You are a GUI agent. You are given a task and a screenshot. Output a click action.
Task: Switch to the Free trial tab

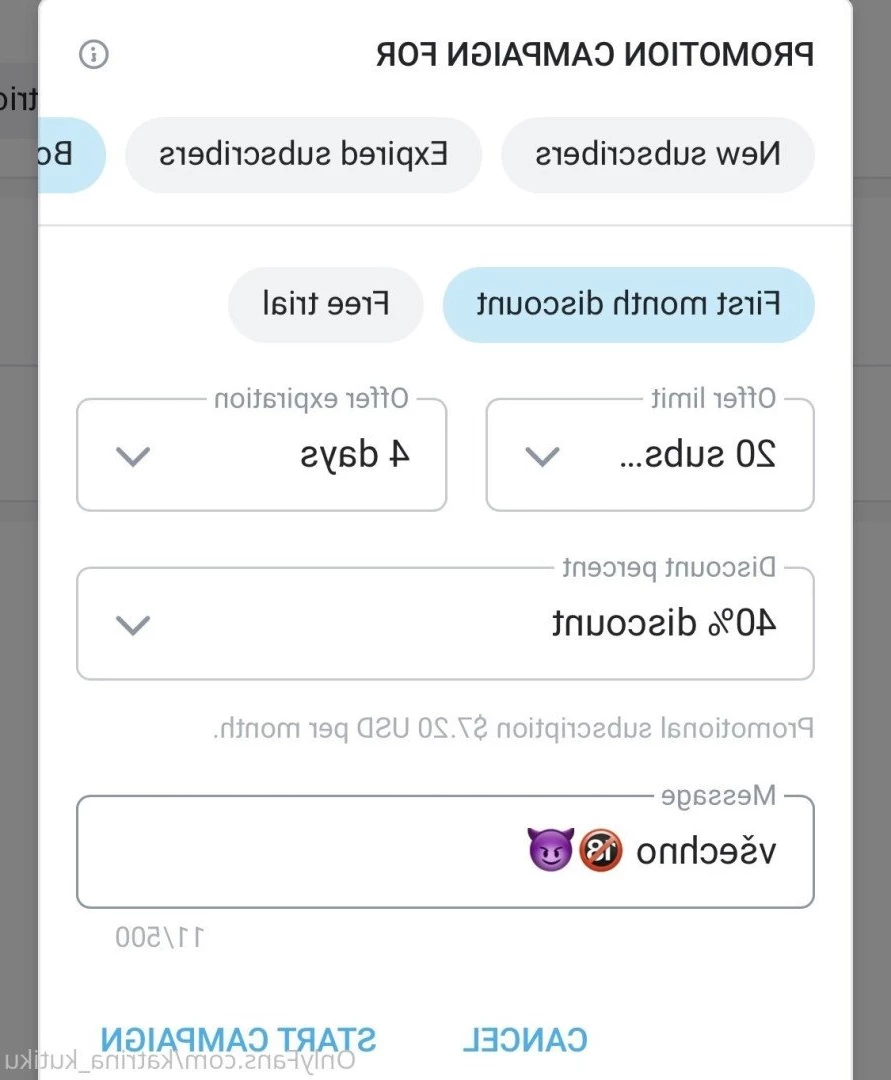[326, 304]
